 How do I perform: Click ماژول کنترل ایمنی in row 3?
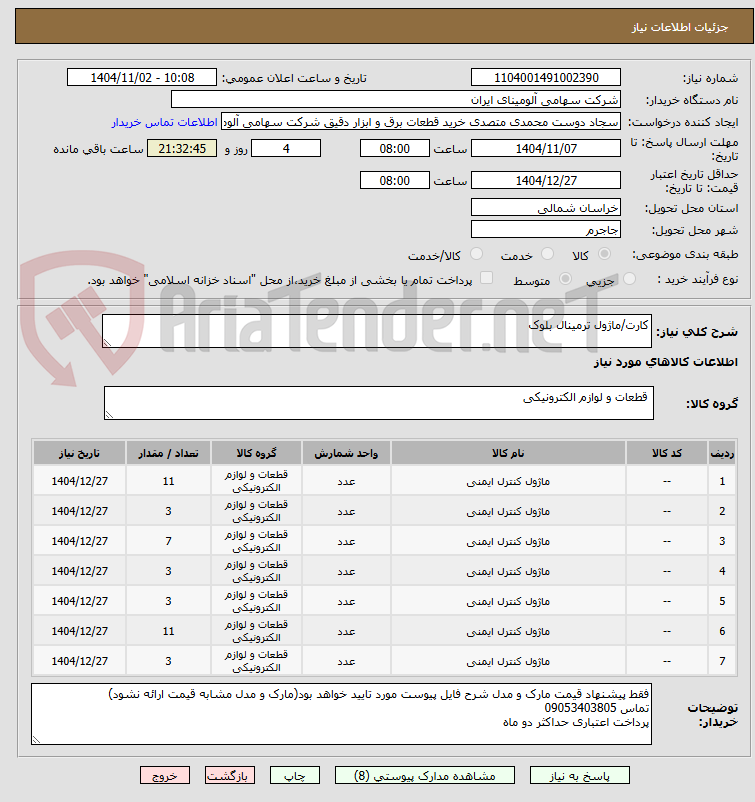click(508, 541)
